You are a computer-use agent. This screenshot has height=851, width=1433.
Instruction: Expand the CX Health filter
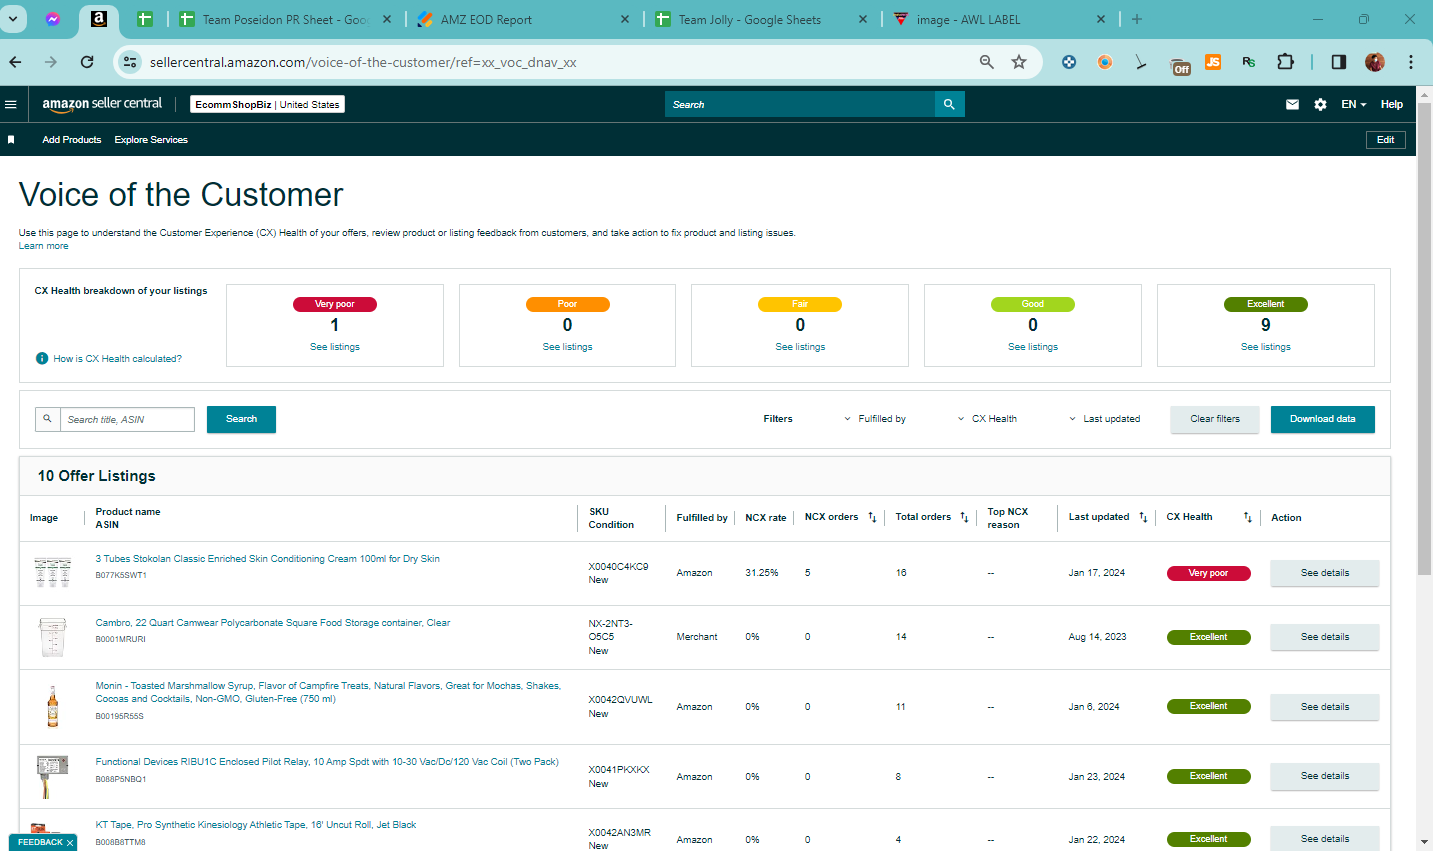[987, 419]
